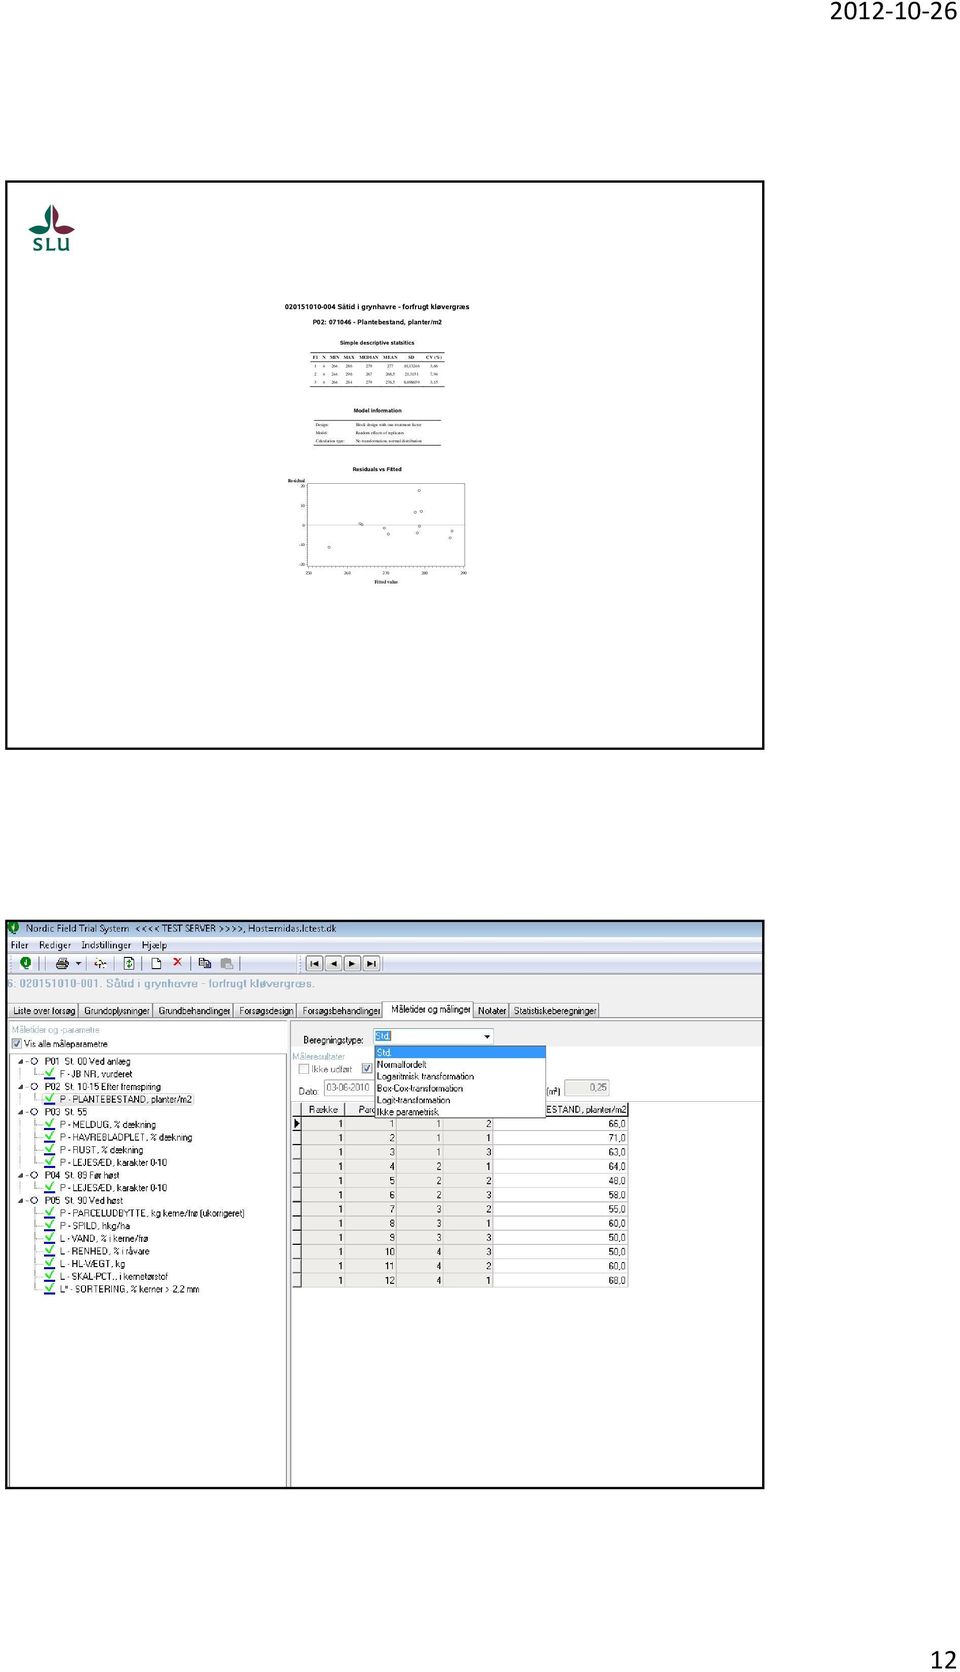
Task: Switch to the Statistiskeberegninger tab
Action: pyautogui.click(x=555, y=1011)
